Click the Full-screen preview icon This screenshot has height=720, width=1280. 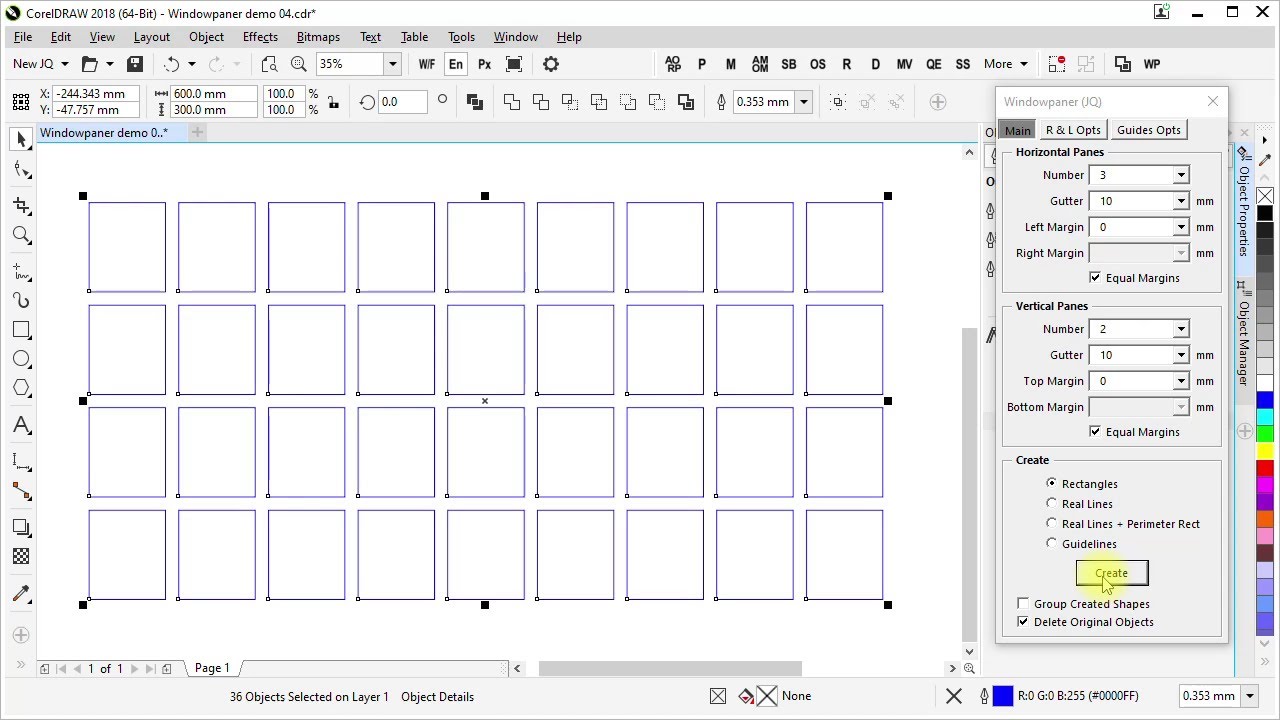tap(514, 64)
